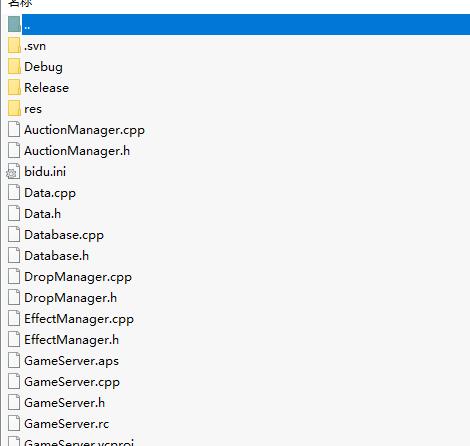
Task: Select the parent directory ".." entry
Action: click(246, 24)
